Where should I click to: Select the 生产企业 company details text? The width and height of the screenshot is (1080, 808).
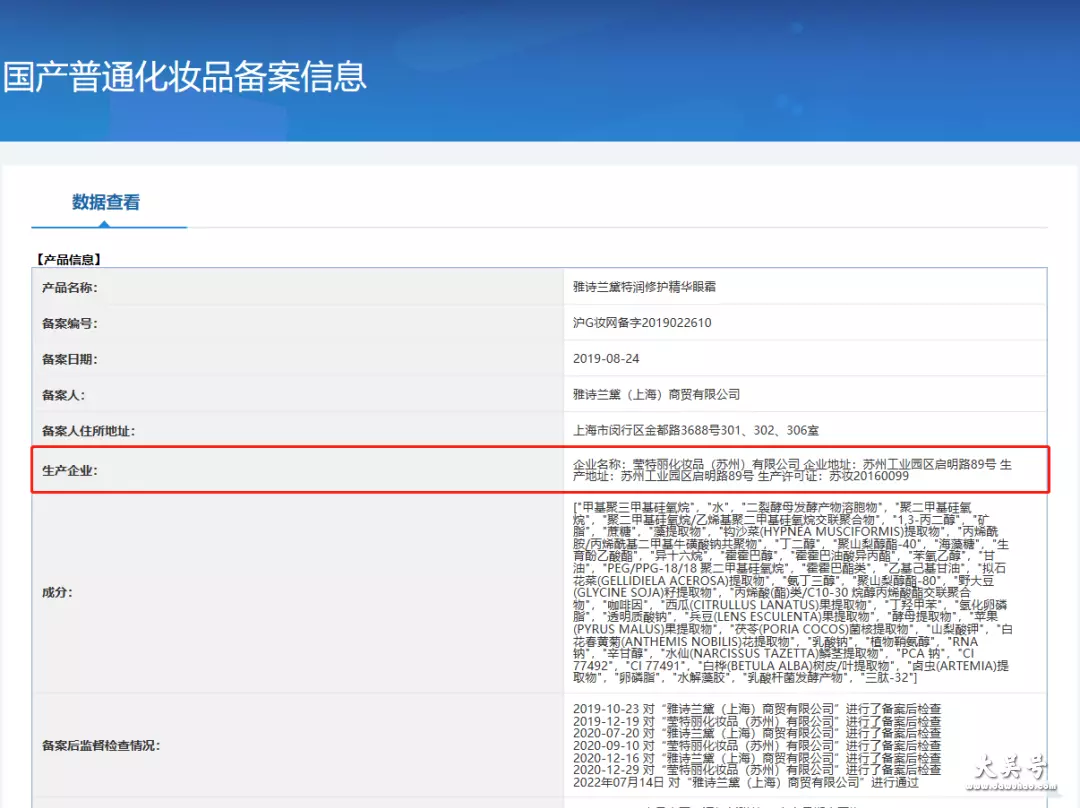tap(792, 470)
